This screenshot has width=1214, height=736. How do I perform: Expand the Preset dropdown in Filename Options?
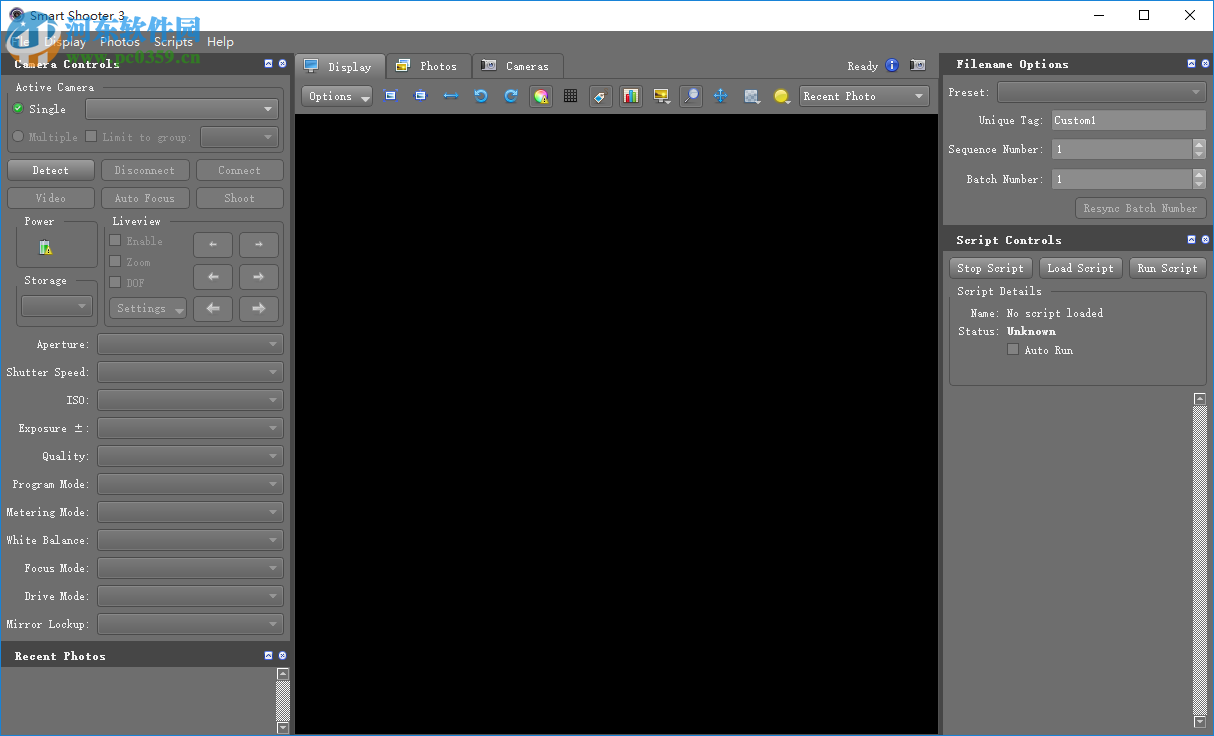[x=1101, y=92]
